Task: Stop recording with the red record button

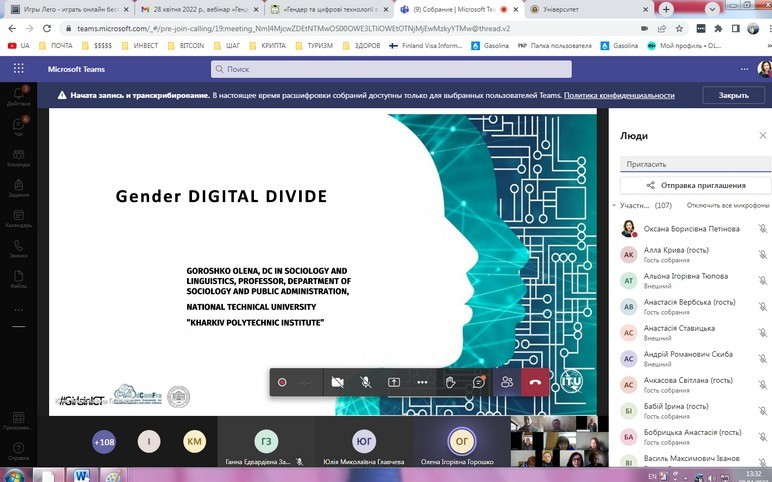Action: coord(282,382)
